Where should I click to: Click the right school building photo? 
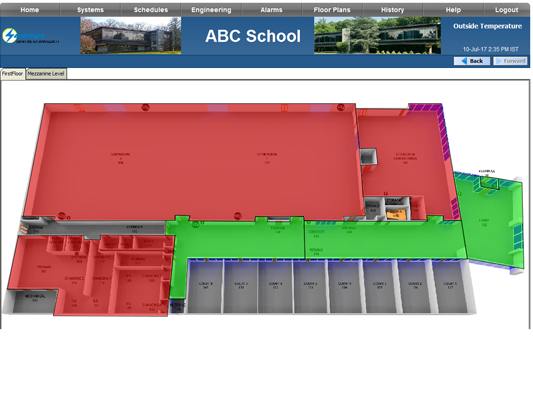pos(377,36)
